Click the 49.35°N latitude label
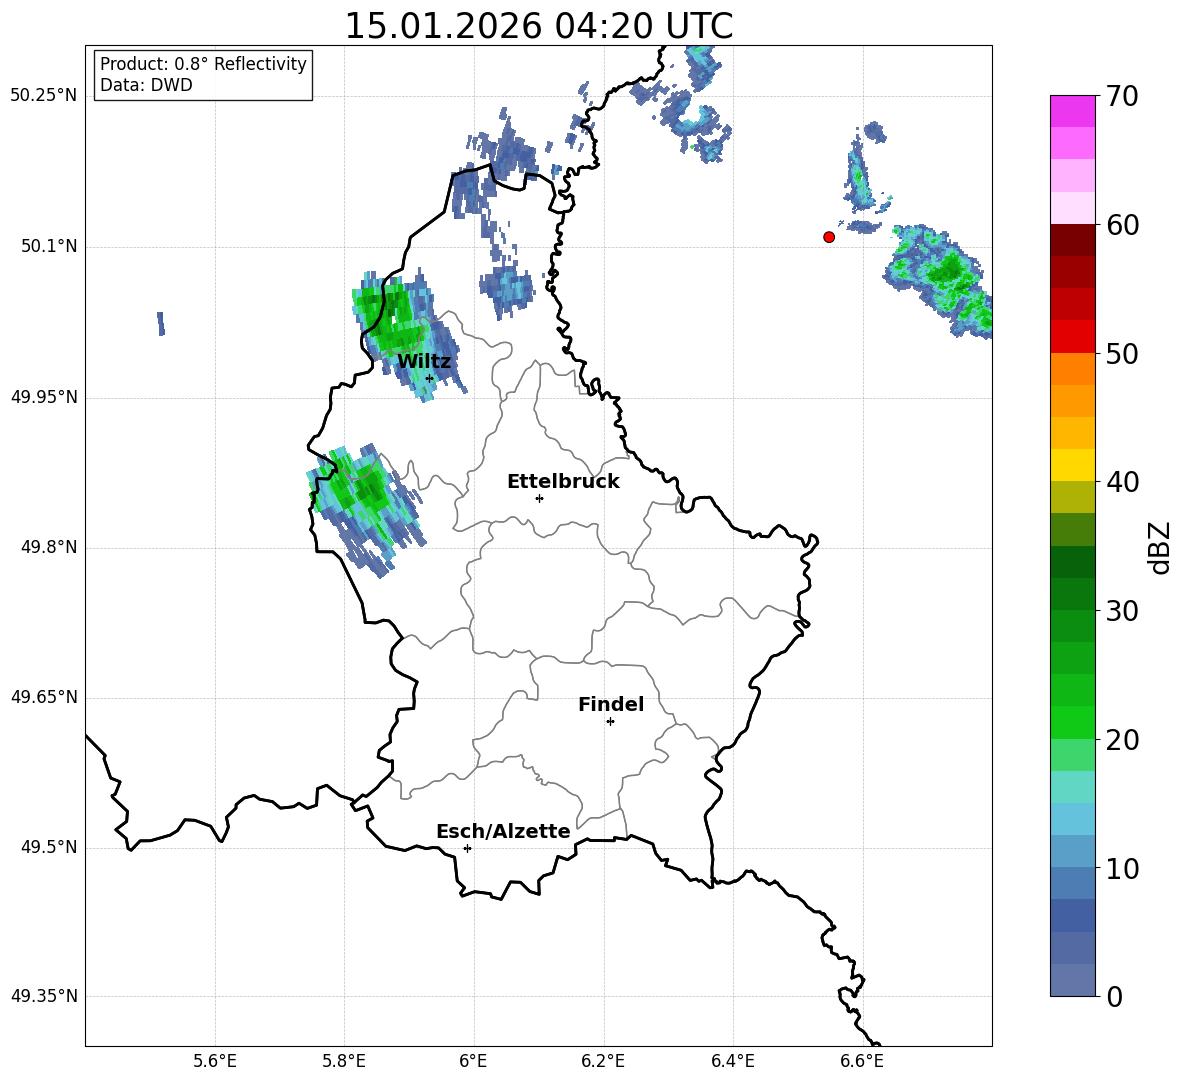 pos(44,996)
